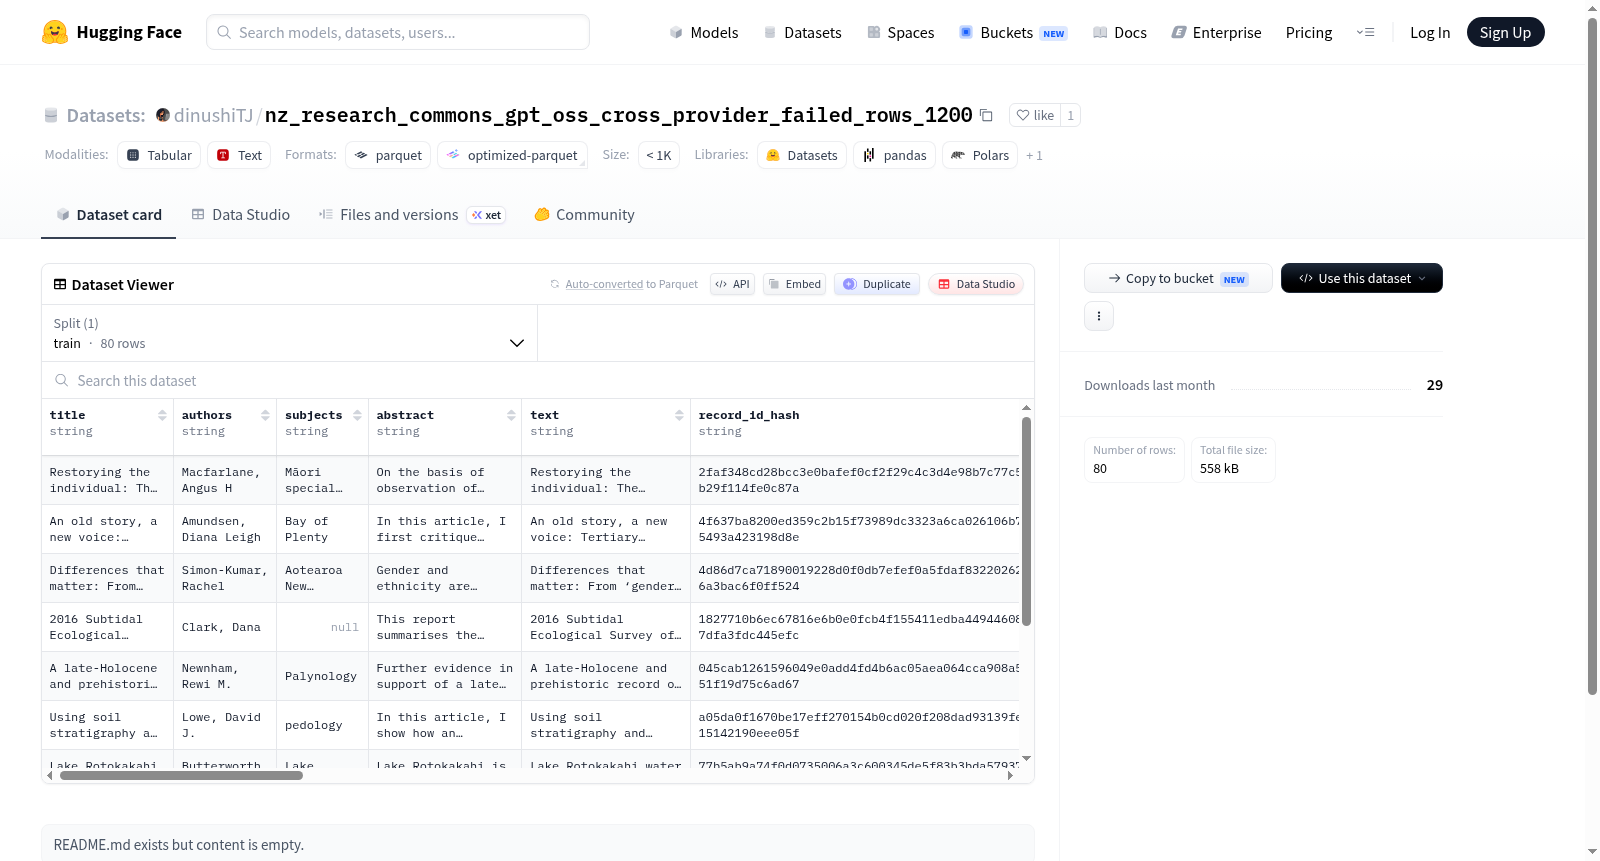
Task: Select the 'Clark, Dana' author cell
Action: click(x=224, y=627)
